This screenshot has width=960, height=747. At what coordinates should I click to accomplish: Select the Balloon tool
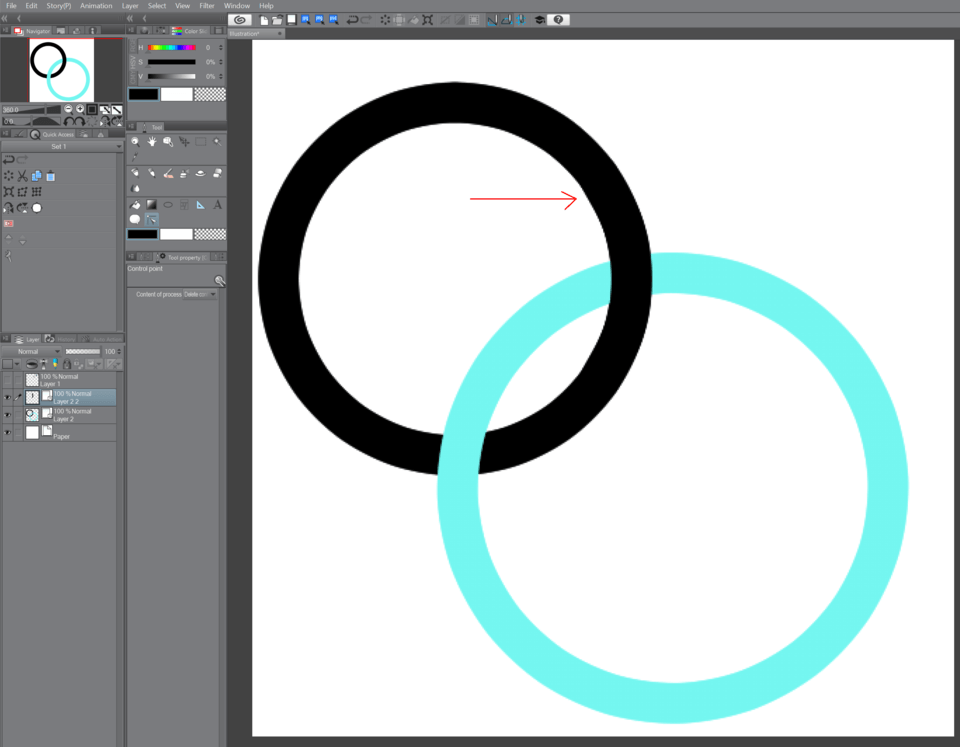pyautogui.click(x=135, y=219)
